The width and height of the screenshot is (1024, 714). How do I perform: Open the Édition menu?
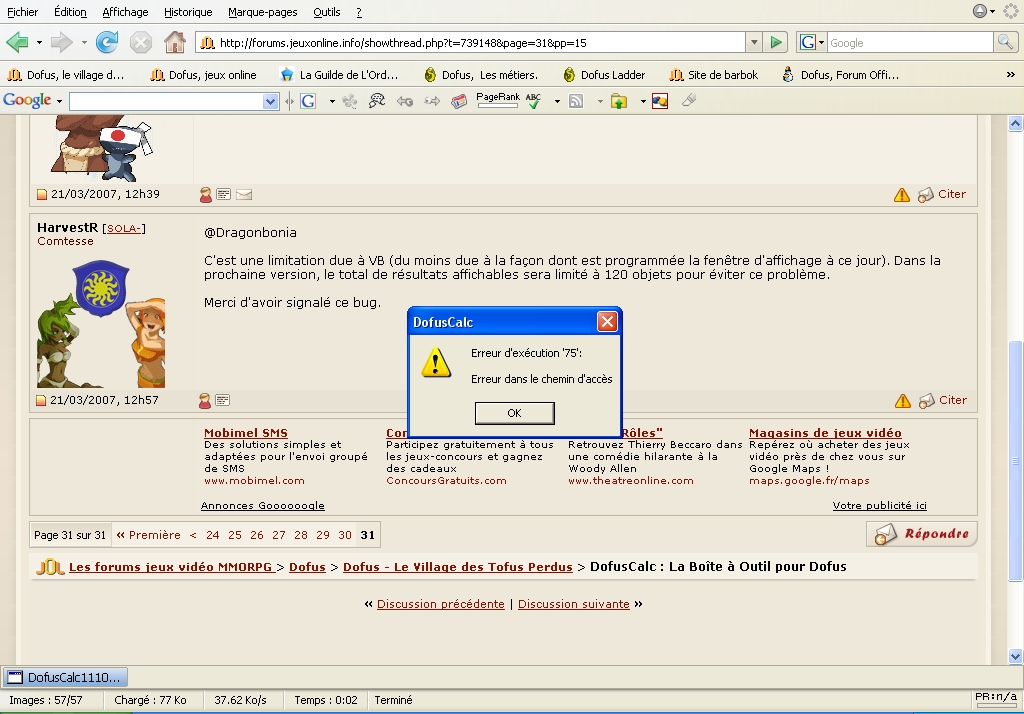70,12
